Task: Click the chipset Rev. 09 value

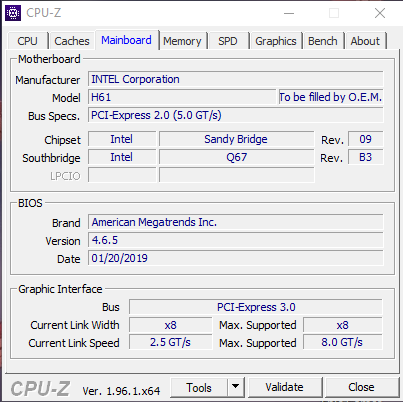Action: pyautogui.click(x=365, y=139)
